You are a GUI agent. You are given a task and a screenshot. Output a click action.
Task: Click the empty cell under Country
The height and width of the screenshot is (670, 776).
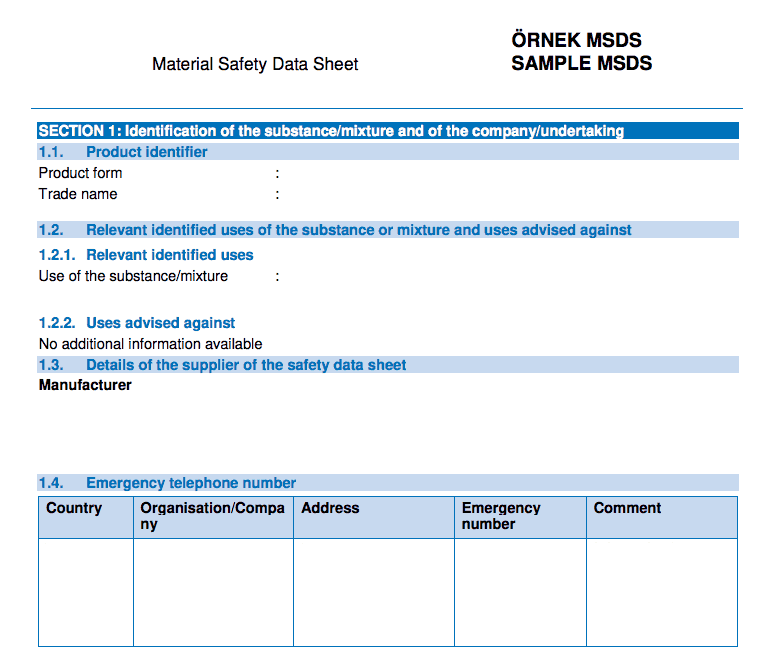tap(86, 592)
